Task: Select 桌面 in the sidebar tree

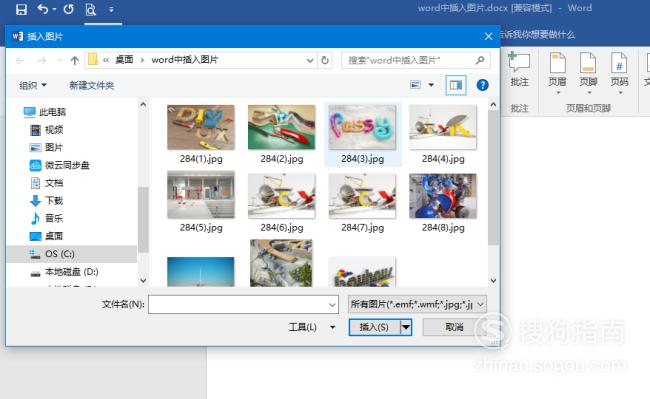Action: tap(46, 236)
